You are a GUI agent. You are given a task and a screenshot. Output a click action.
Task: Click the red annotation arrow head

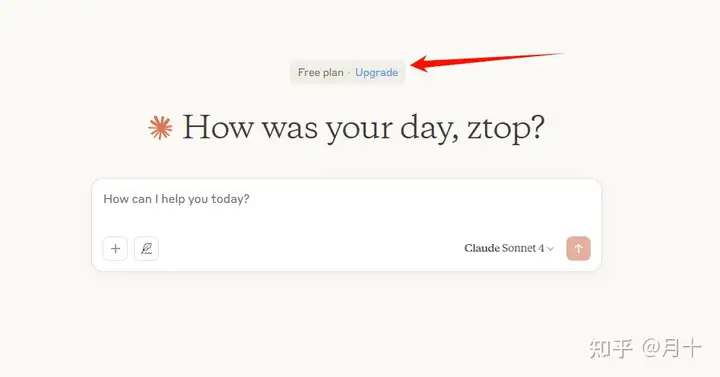420,64
